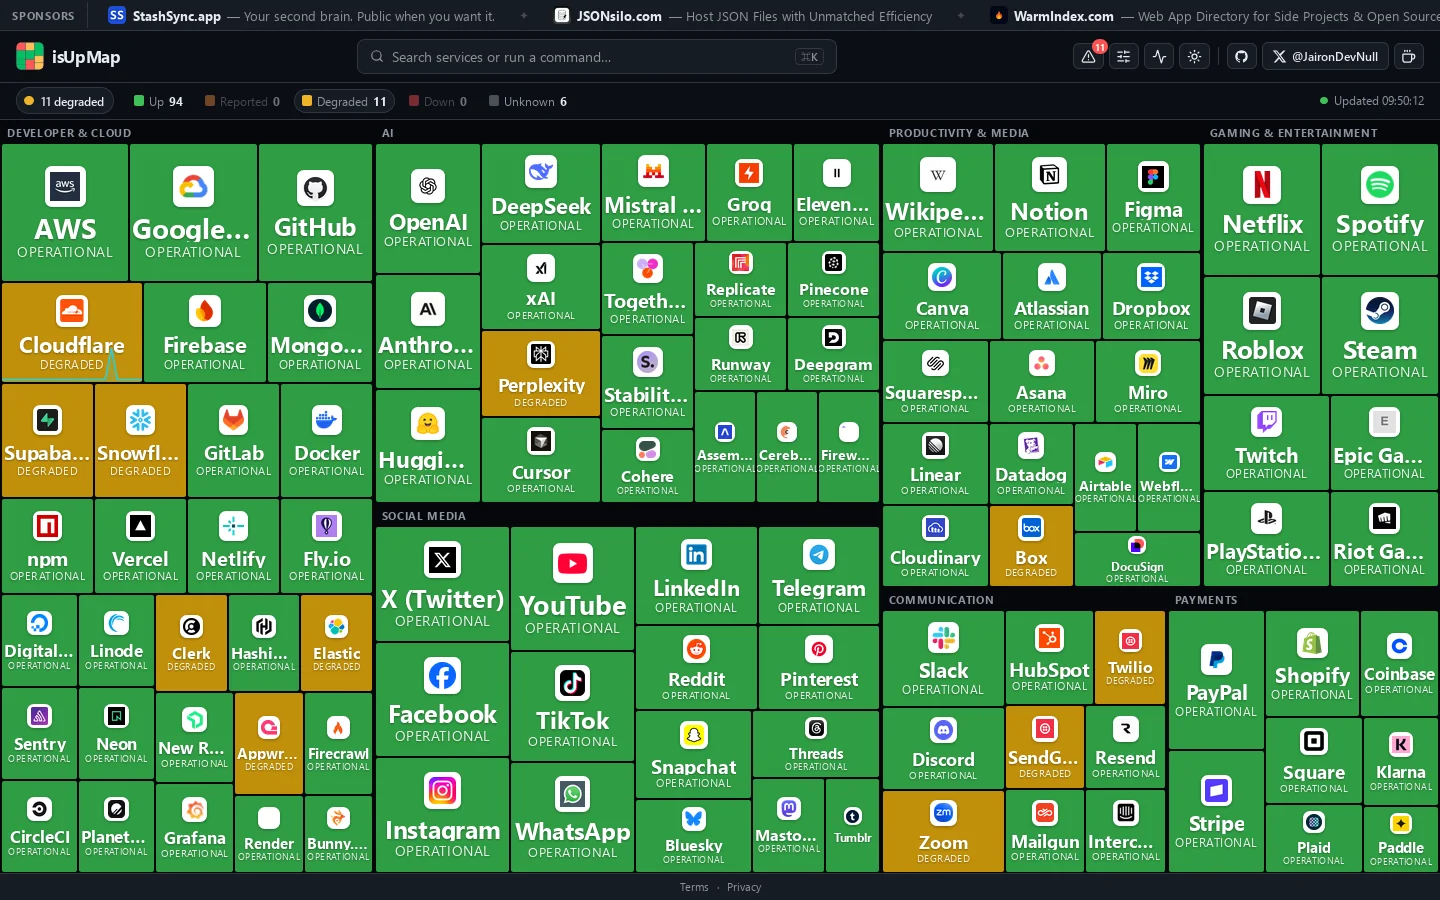
Task: Click the 11 degraded summary chip
Action: (64, 101)
